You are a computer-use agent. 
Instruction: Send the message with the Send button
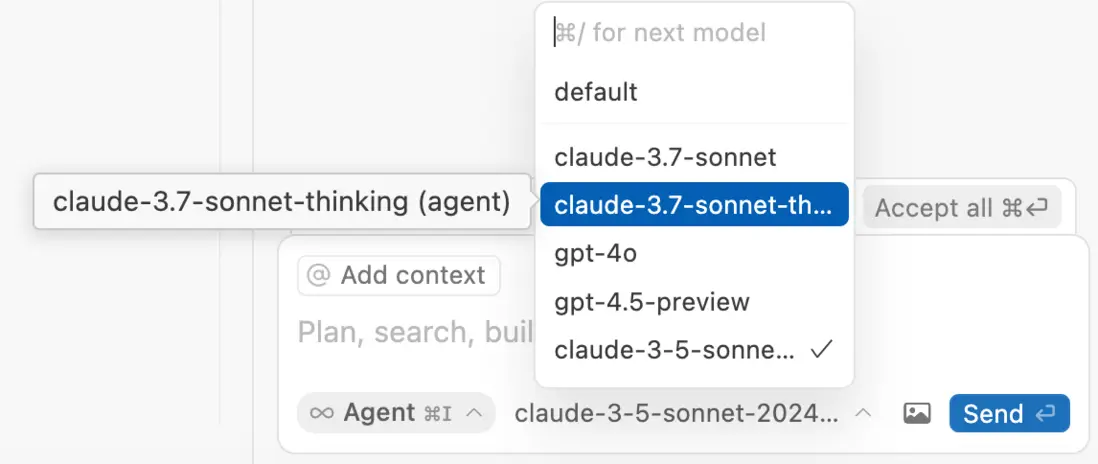click(x=1008, y=414)
